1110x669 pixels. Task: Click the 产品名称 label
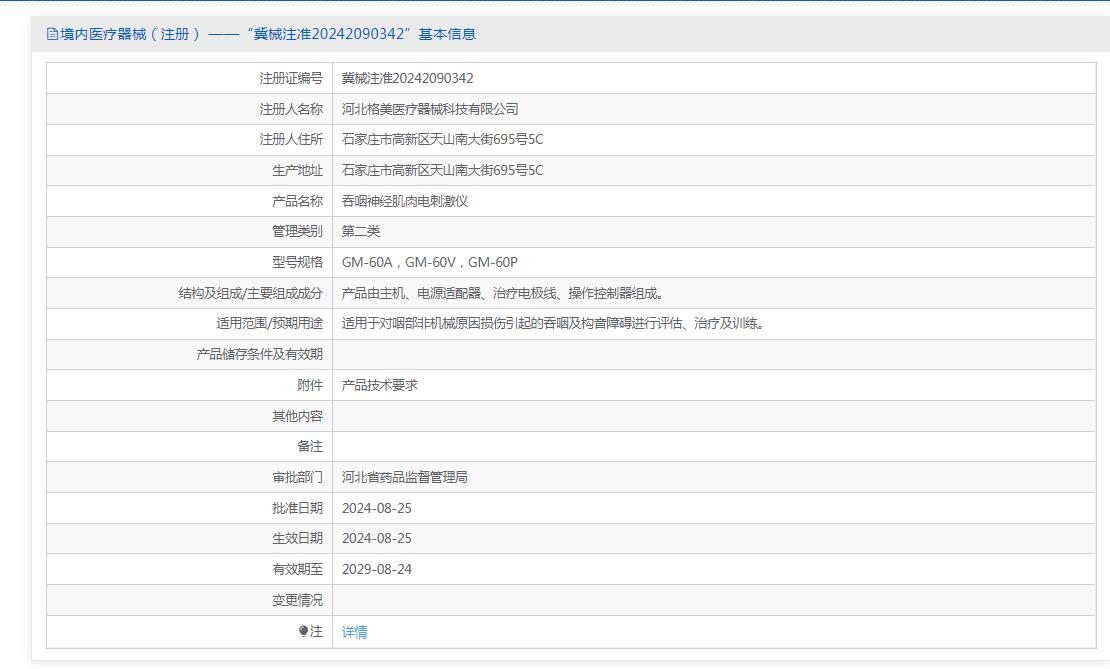tap(297, 201)
